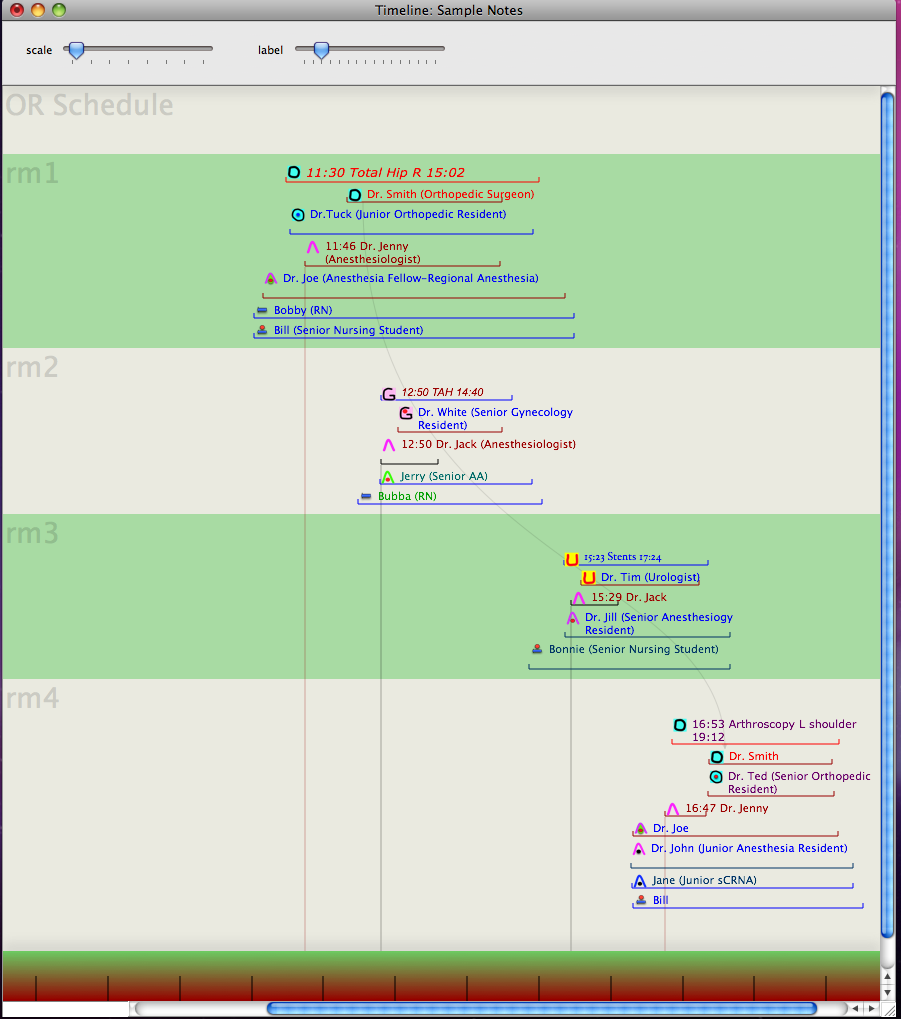Click the scale slider handle
901x1019 pixels.
point(75,49)
